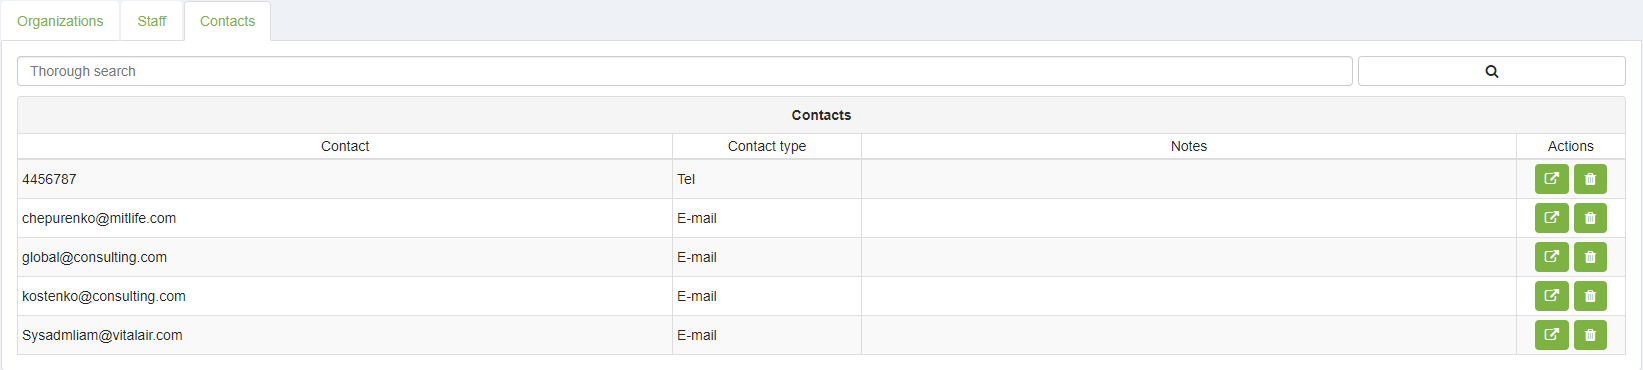Click the Notes column header
The width and height of the screenshot is (1643, 370).
[1189, 146]
